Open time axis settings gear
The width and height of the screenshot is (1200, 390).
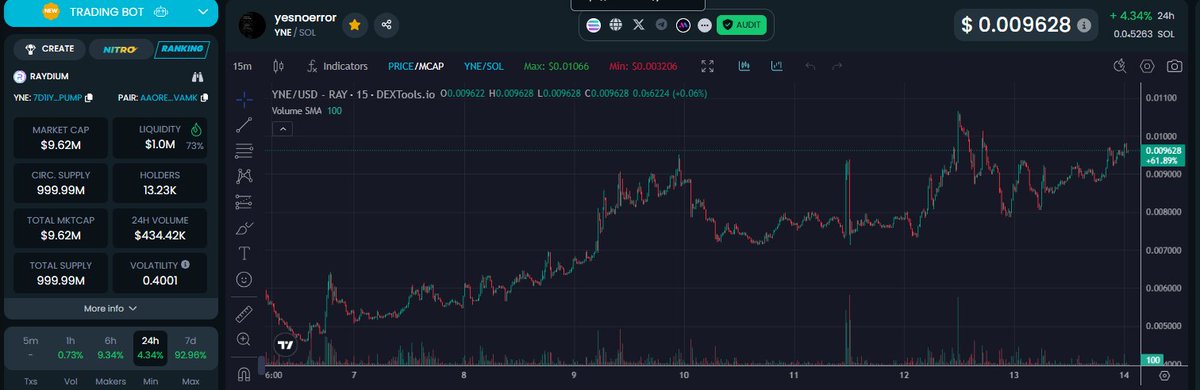point(1163,375)
